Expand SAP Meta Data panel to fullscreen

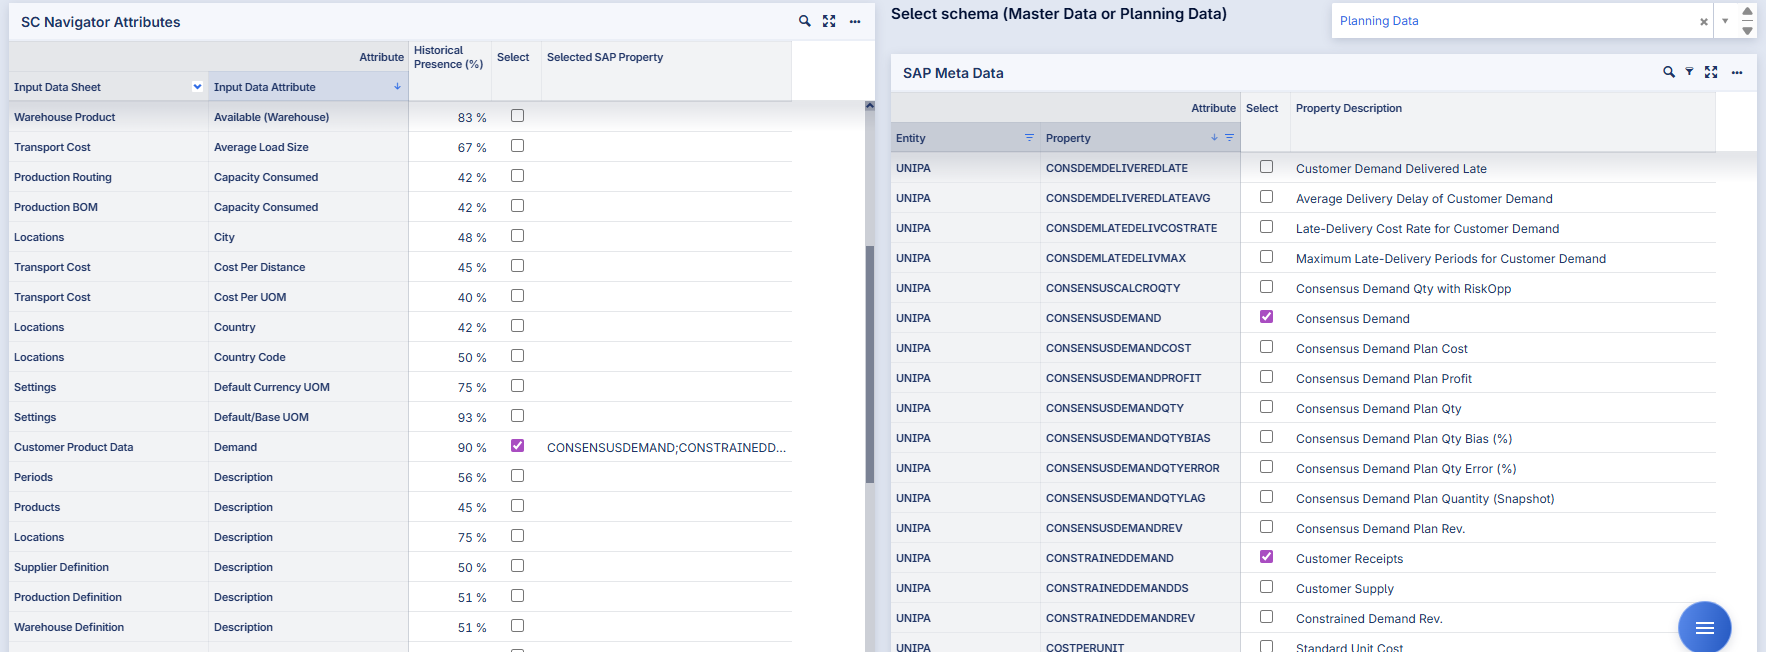point(1711,72)
